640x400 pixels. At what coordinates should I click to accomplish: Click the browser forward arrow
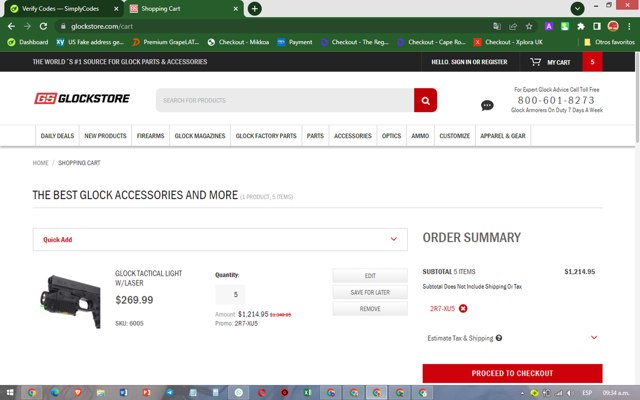coord(27,26)
